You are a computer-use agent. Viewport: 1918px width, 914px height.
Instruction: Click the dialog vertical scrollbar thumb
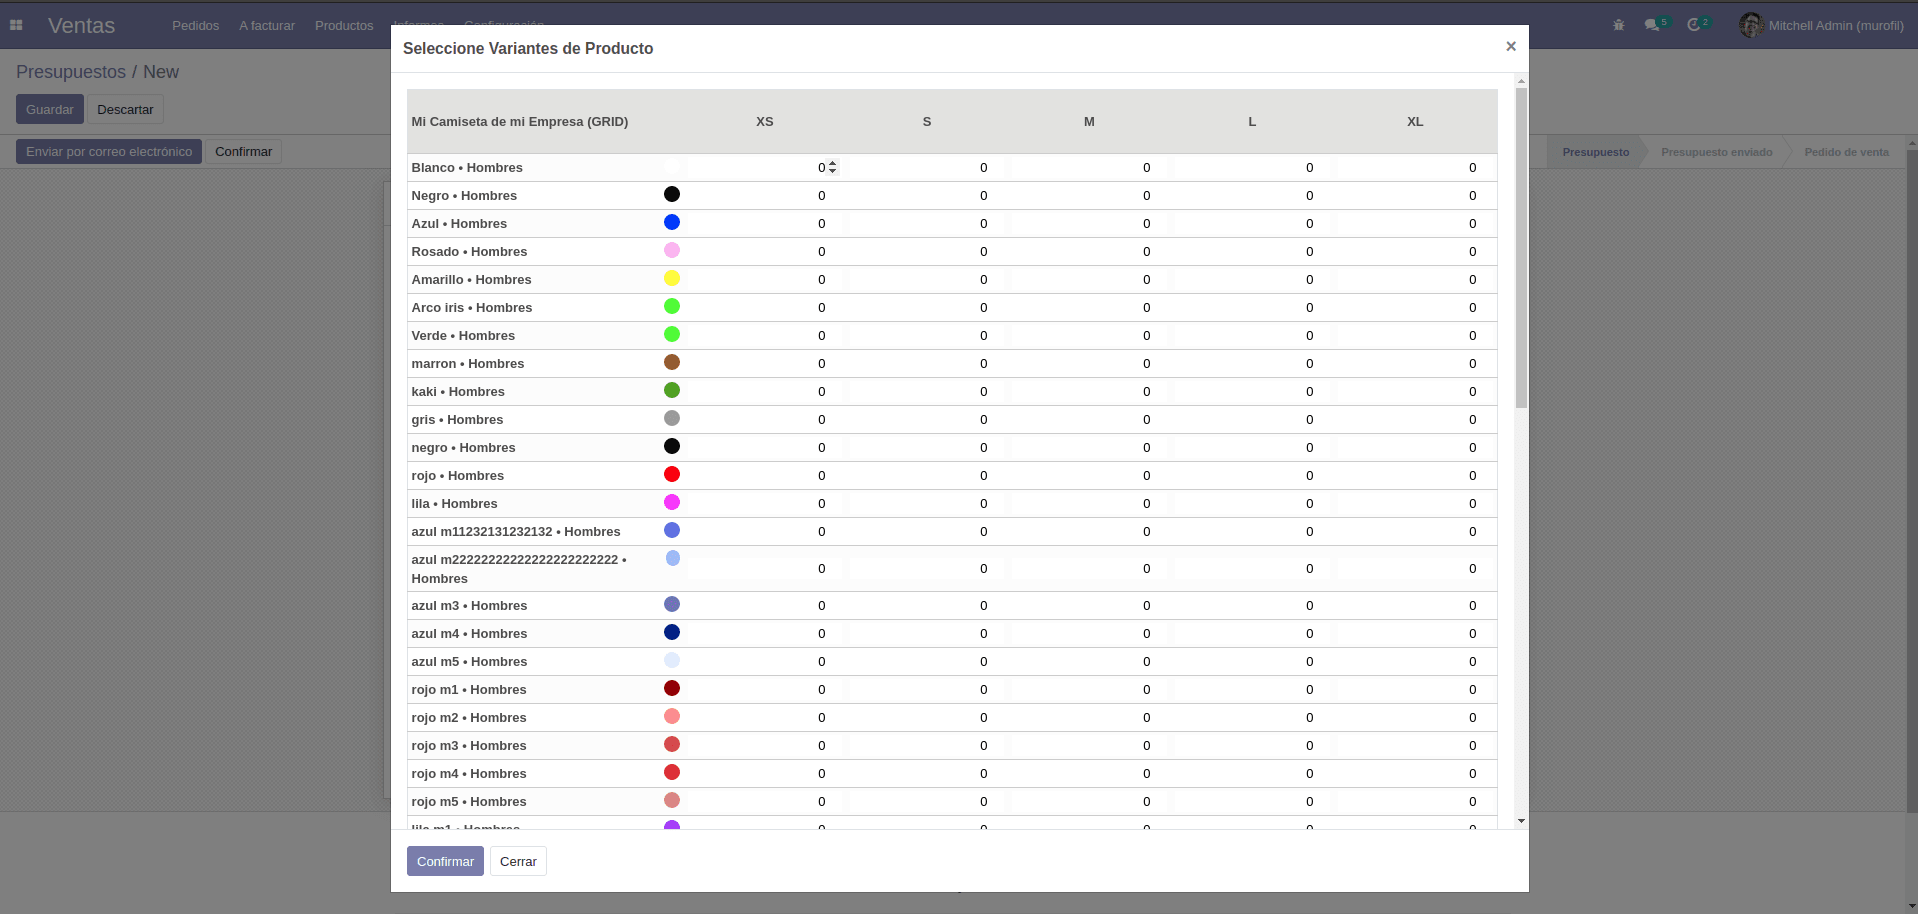tap(1521, 247)
